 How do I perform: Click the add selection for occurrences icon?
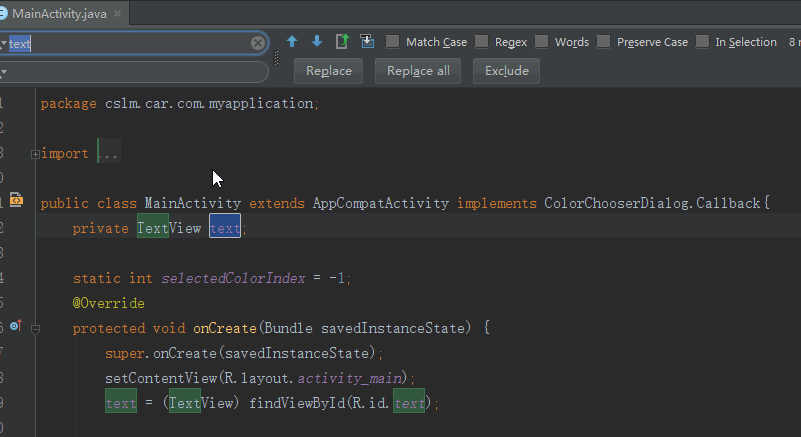tap(367, 41)
